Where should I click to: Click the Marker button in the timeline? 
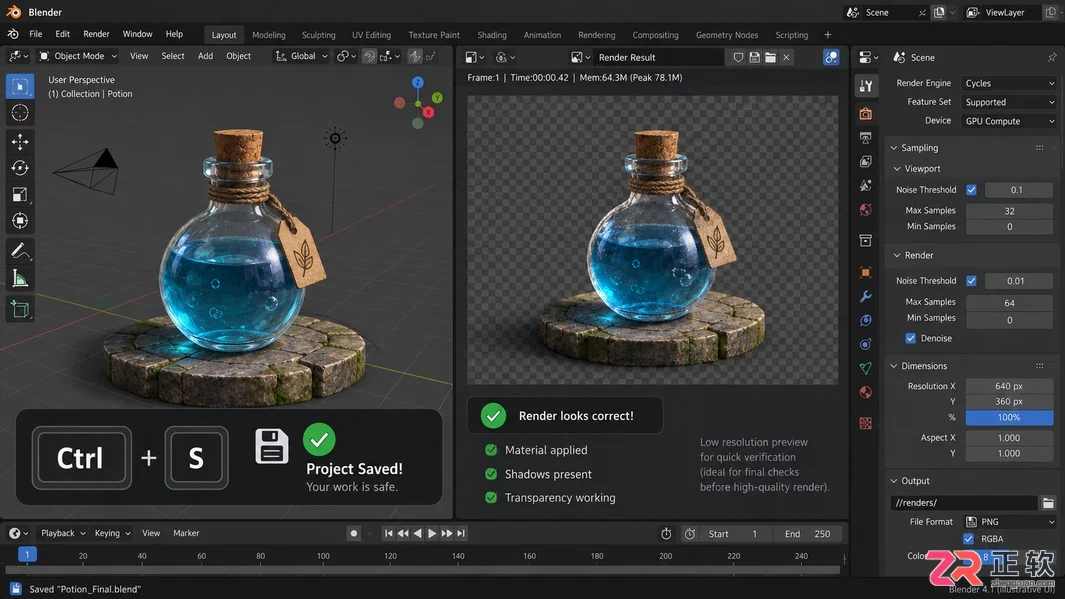click(186, 533)
